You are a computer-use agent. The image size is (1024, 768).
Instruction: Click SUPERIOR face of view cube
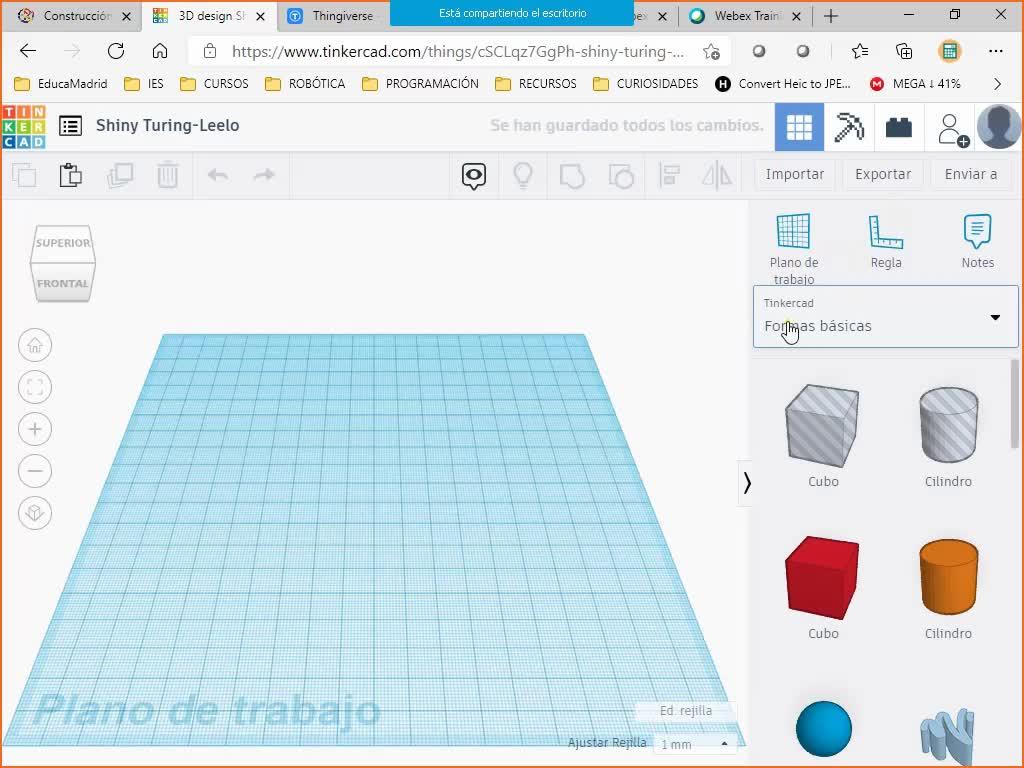point(63,243)
